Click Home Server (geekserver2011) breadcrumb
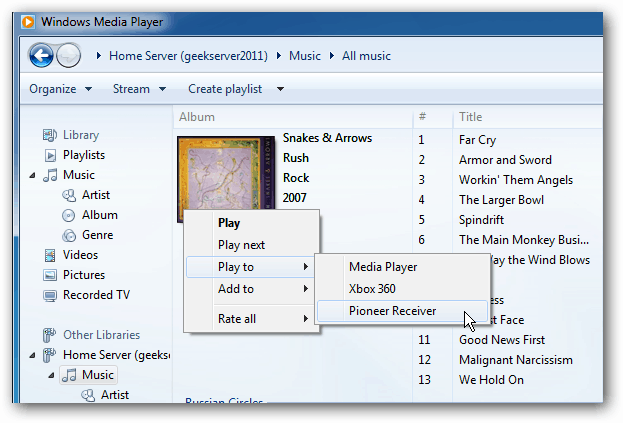623x423 pixels. point(188,56)
